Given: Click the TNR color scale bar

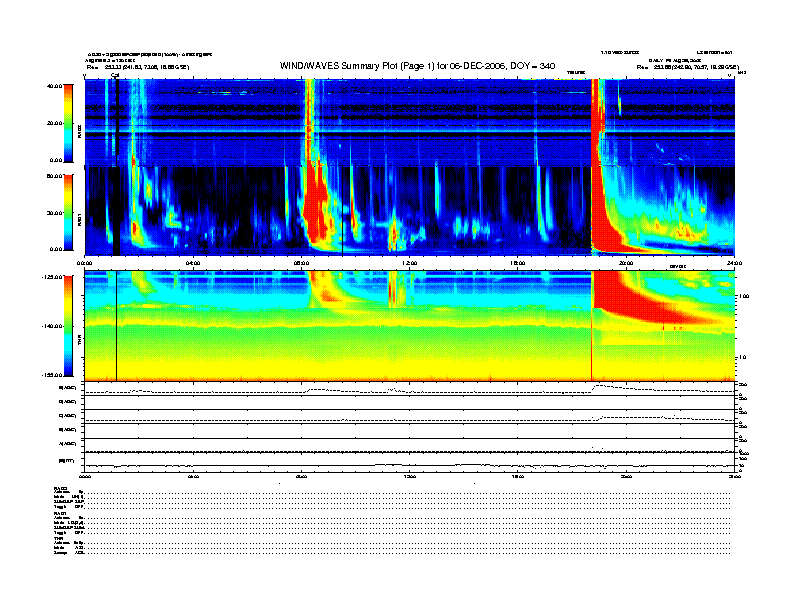Looking at the screenshot, I should pos(68,326).
